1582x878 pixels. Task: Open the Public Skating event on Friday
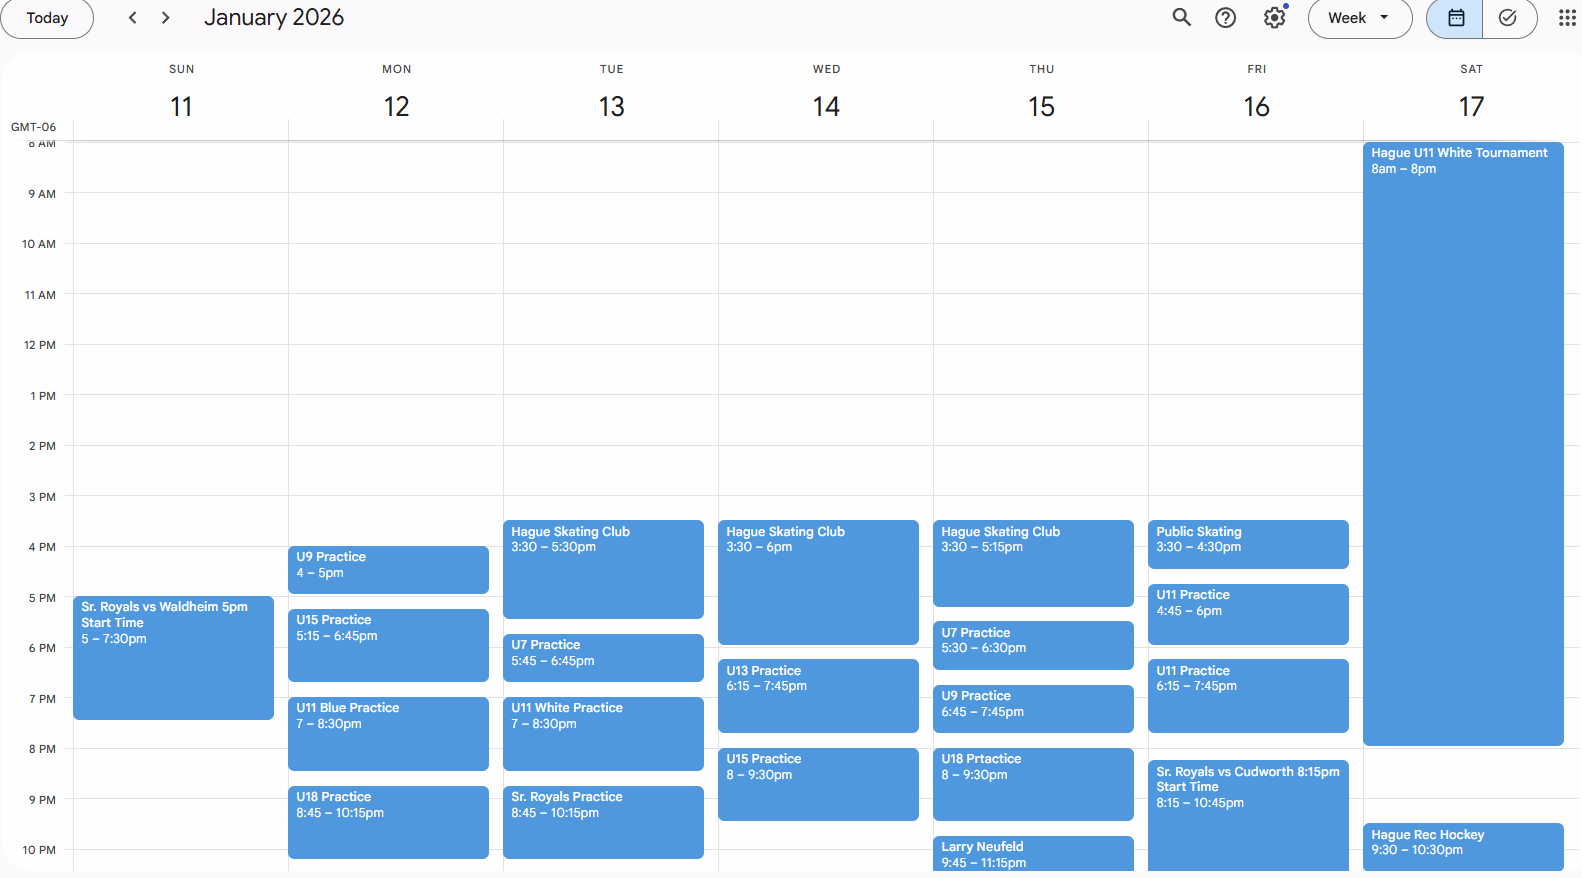[x=1247, y=543]
